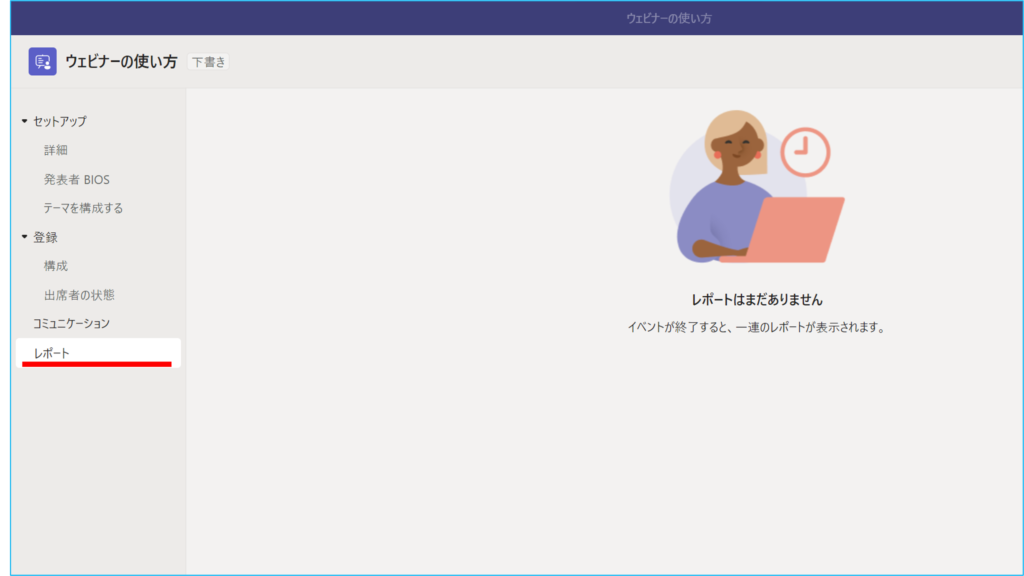Click the レポートはまだありません heading
The width and height of the screenshot is (1024, 576).
756,299
